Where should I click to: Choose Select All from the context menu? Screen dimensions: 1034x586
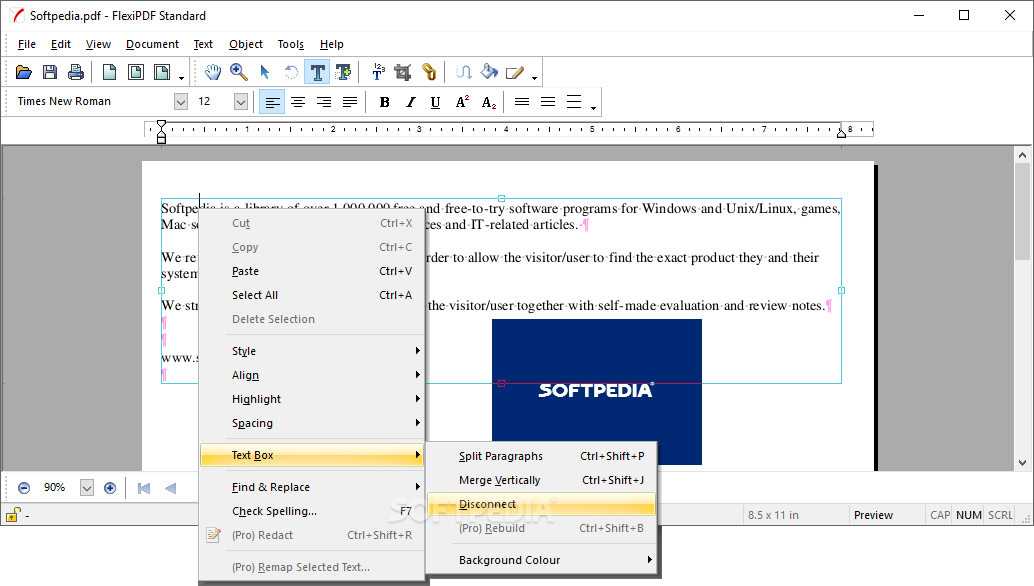(x=311, y=295)
